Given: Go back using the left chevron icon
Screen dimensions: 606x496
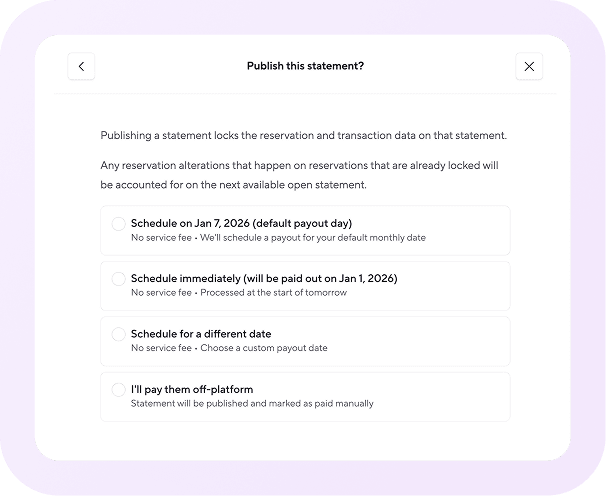Looking at the screenshot, I should tap(81, 66).
